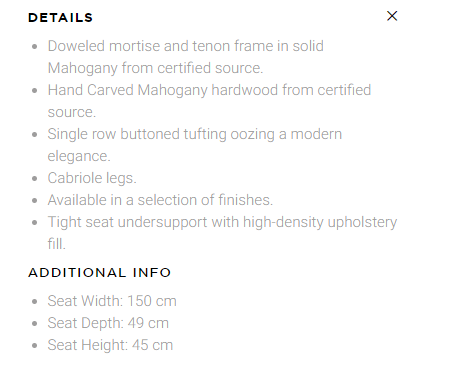Click the ADDITIONAL INFO heading
454x369 pixels.
click(x=99, y=273)
